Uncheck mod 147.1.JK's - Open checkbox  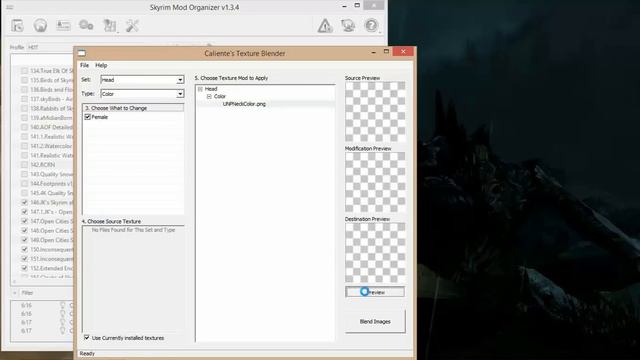(x=24, y=211)
